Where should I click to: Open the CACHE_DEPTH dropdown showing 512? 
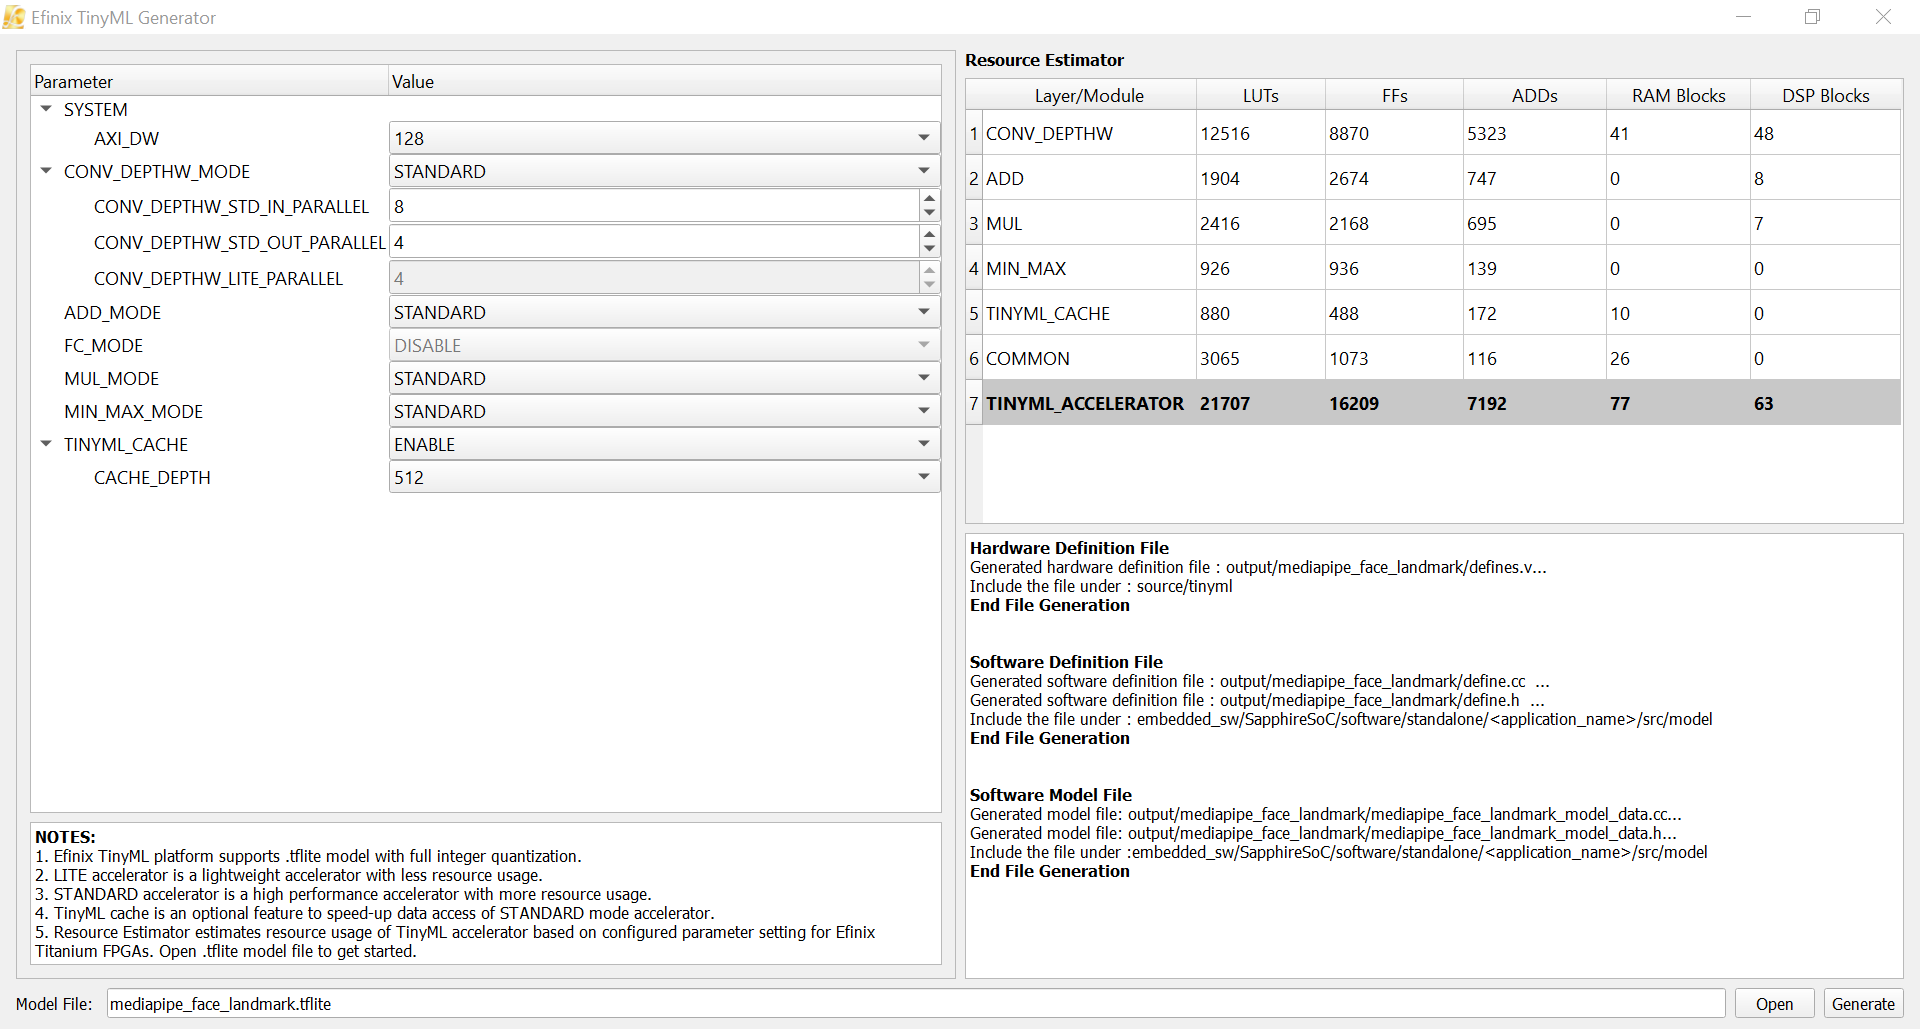[664, 477]
